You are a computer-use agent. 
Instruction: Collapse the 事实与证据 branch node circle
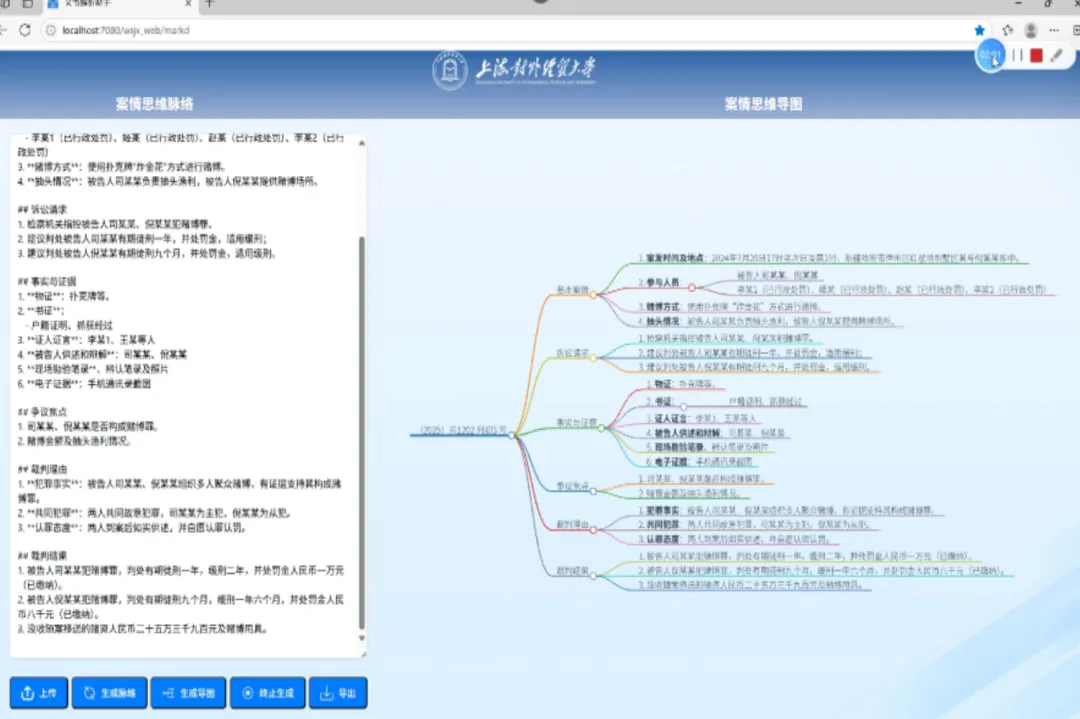click(601, 428)
